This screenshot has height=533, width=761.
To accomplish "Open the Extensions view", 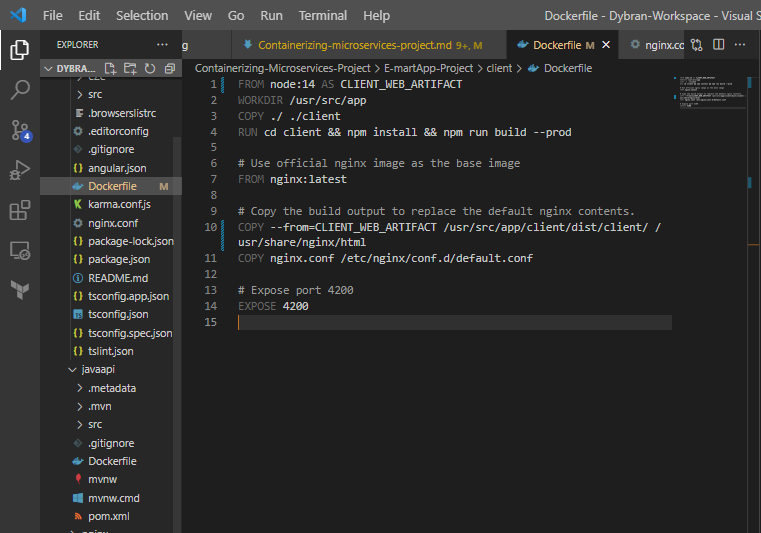I will coord(19,210).
